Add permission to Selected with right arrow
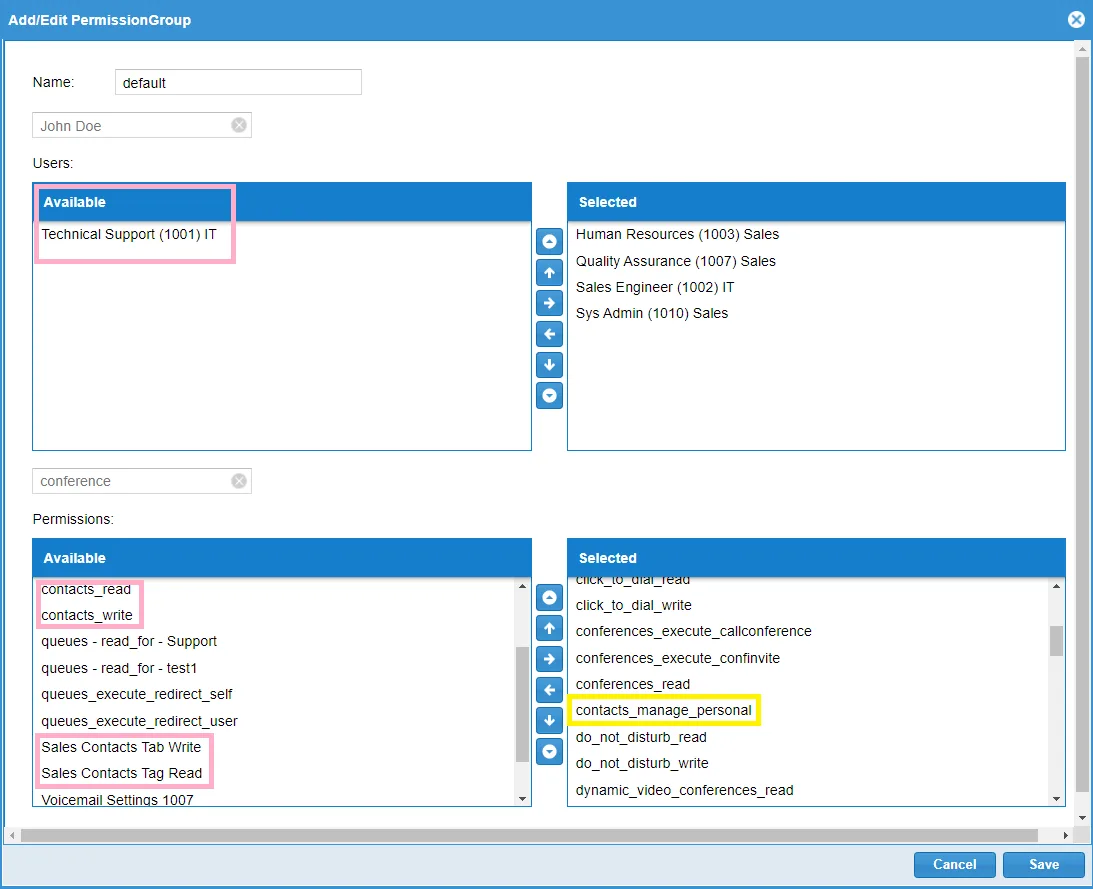 click(x=549, y=659)
